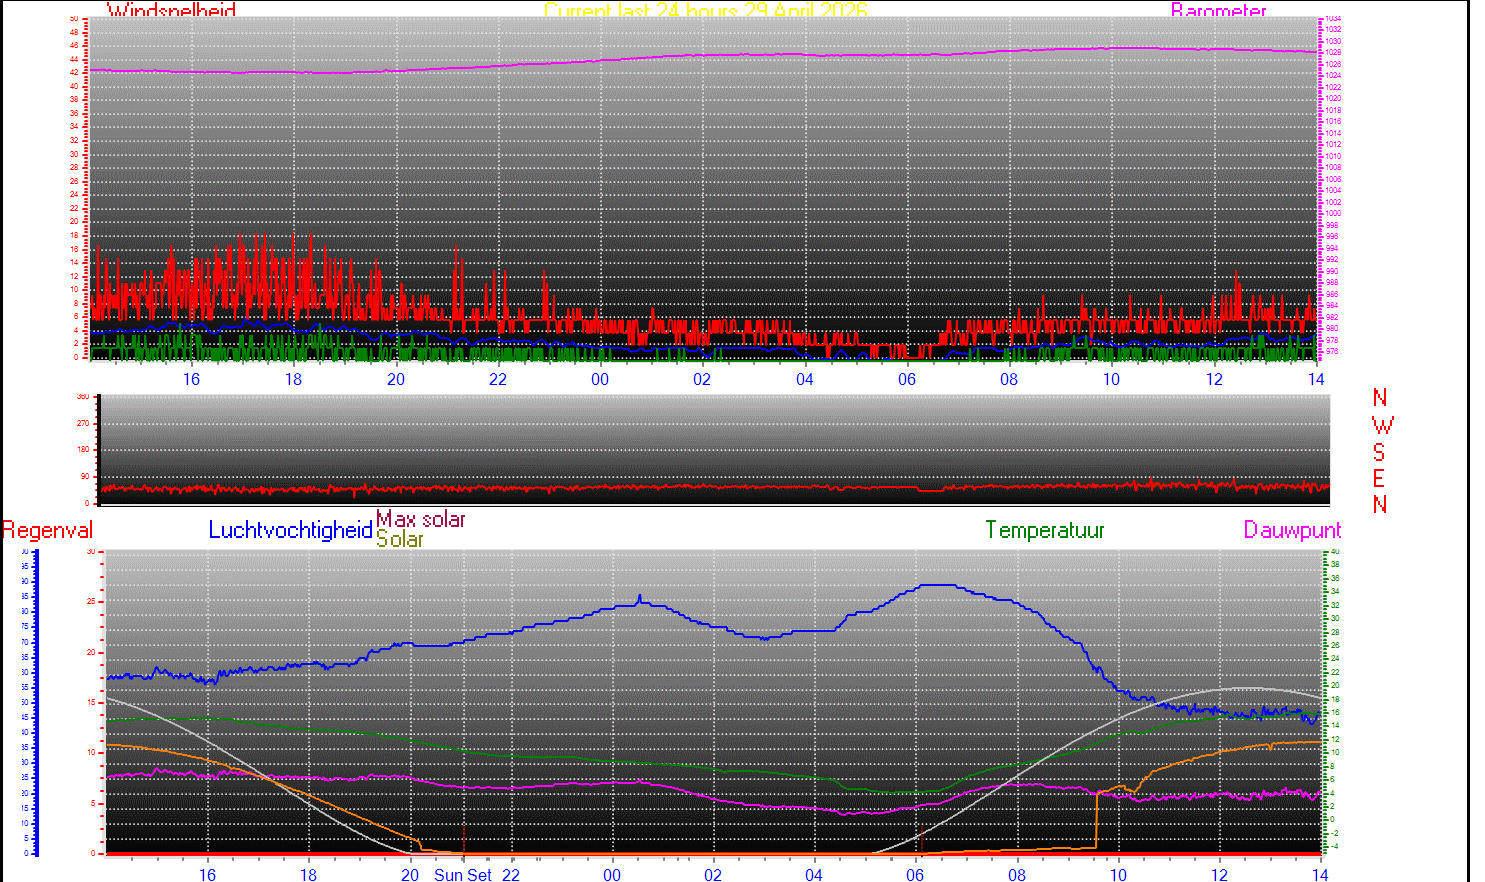
Task: Click the olive Solar legend label
Action: click(400, 540)
